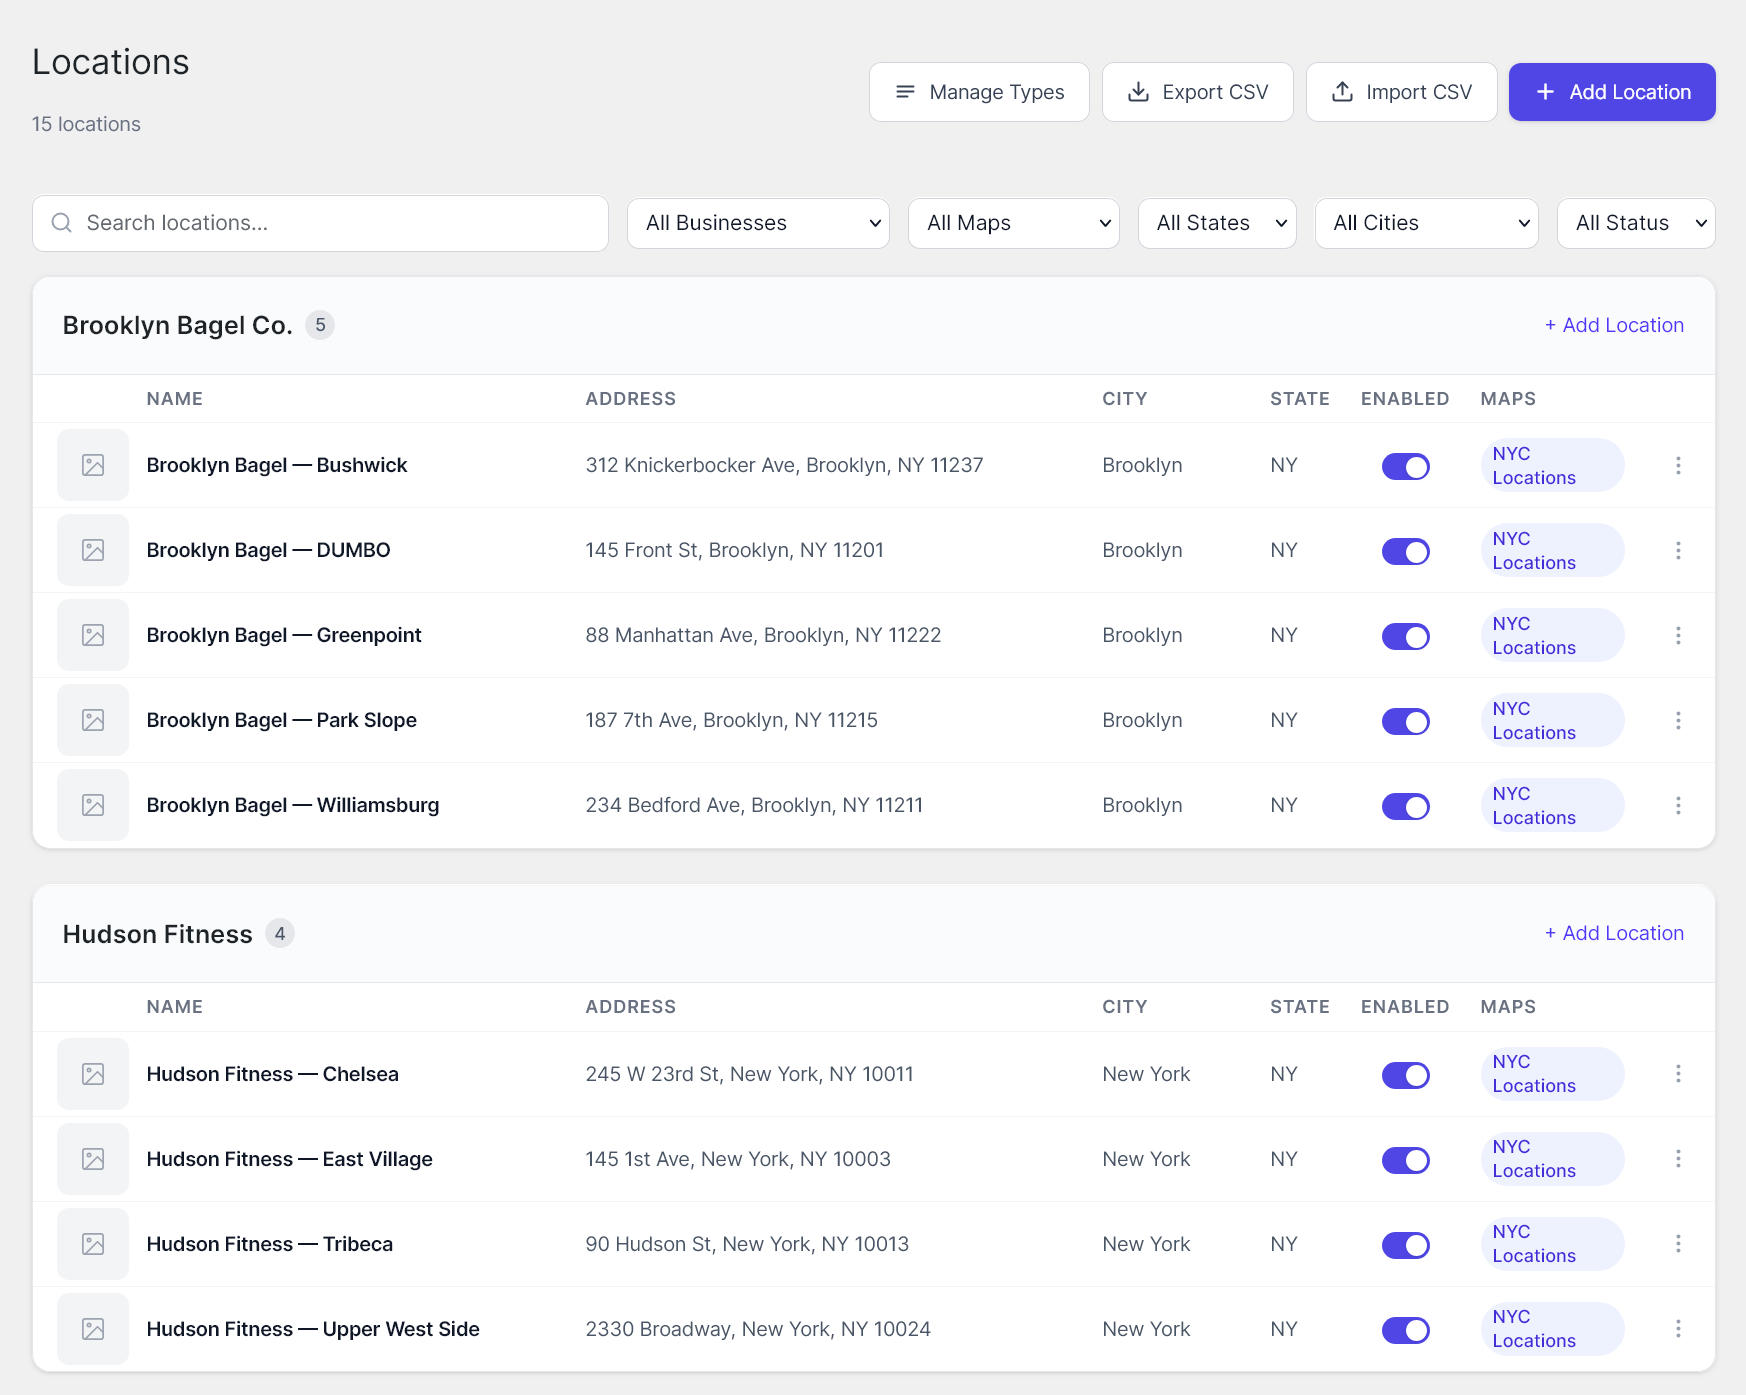Screen dimensions: 1746x1395
Task: Open kebab menu for Brooklyn Bagel — DUMBO
Action: [x=1678, y=550]
